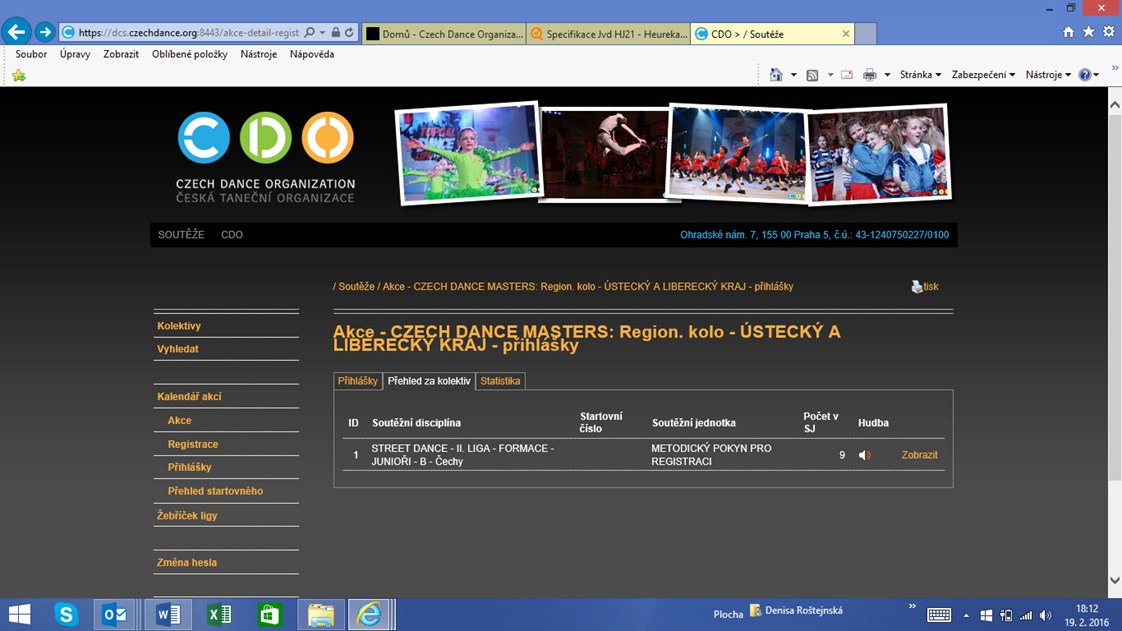
Task: Select the Přehled za kolektiv tab
Action: [429, 381]
